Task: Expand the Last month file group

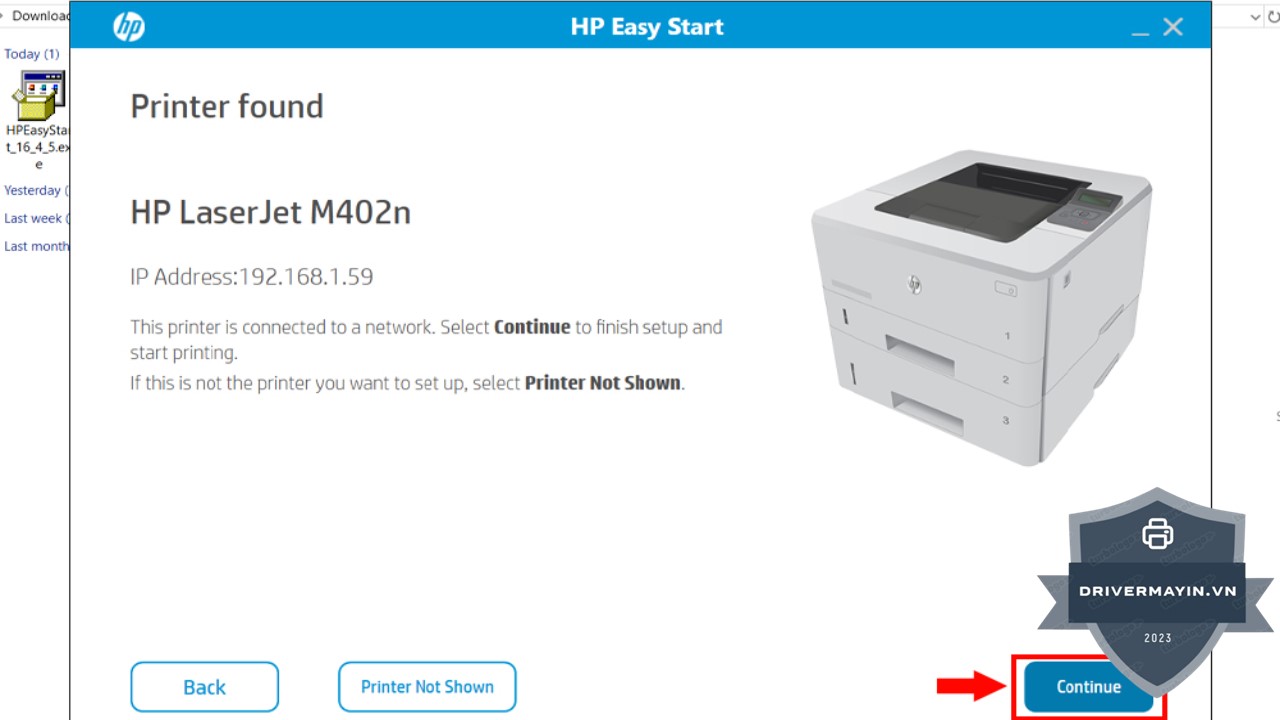Action: pyautogui.click(x=36, y=246)
